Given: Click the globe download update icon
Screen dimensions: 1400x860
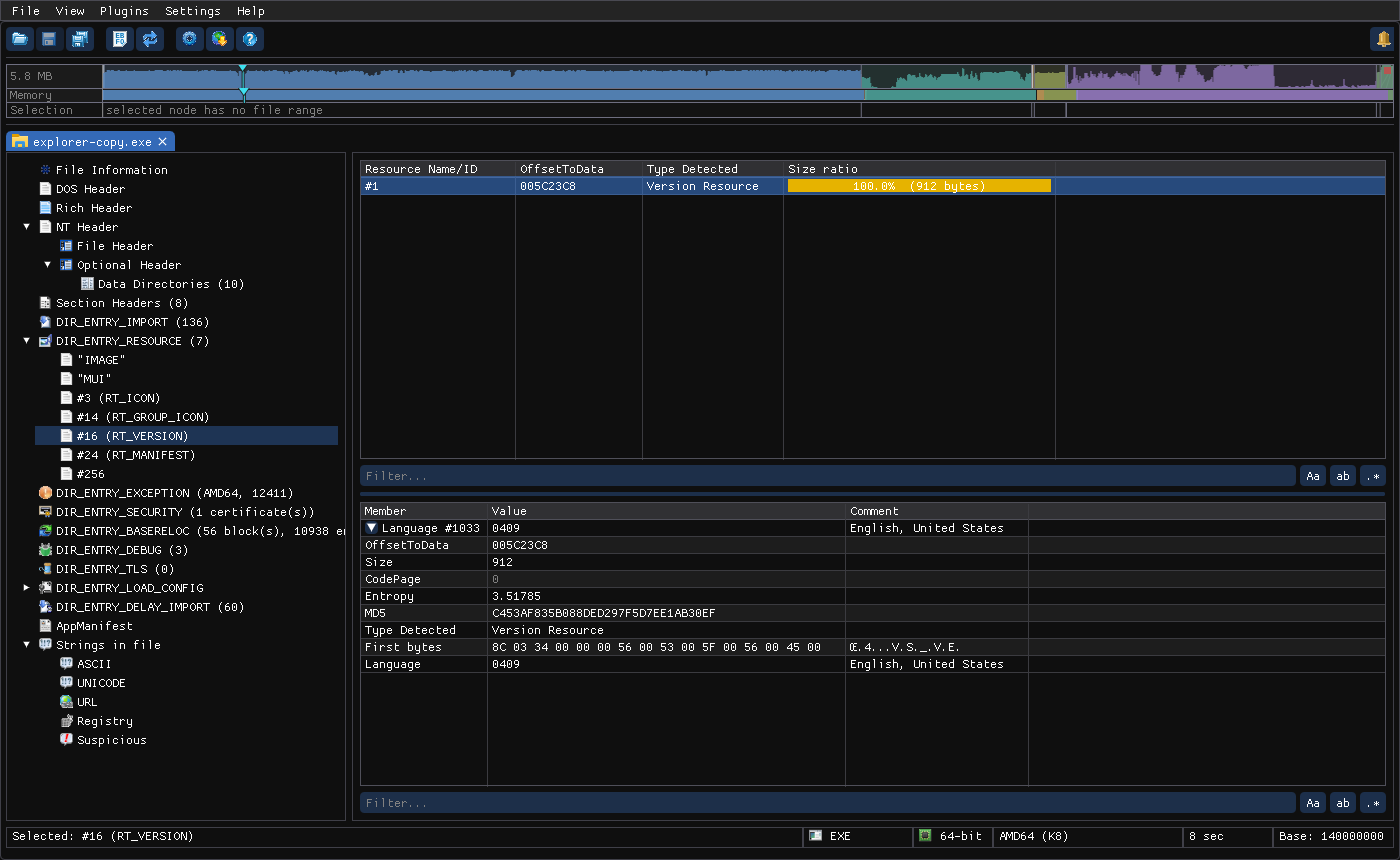Looking at the screenshot, I should [x=220, y=39].
